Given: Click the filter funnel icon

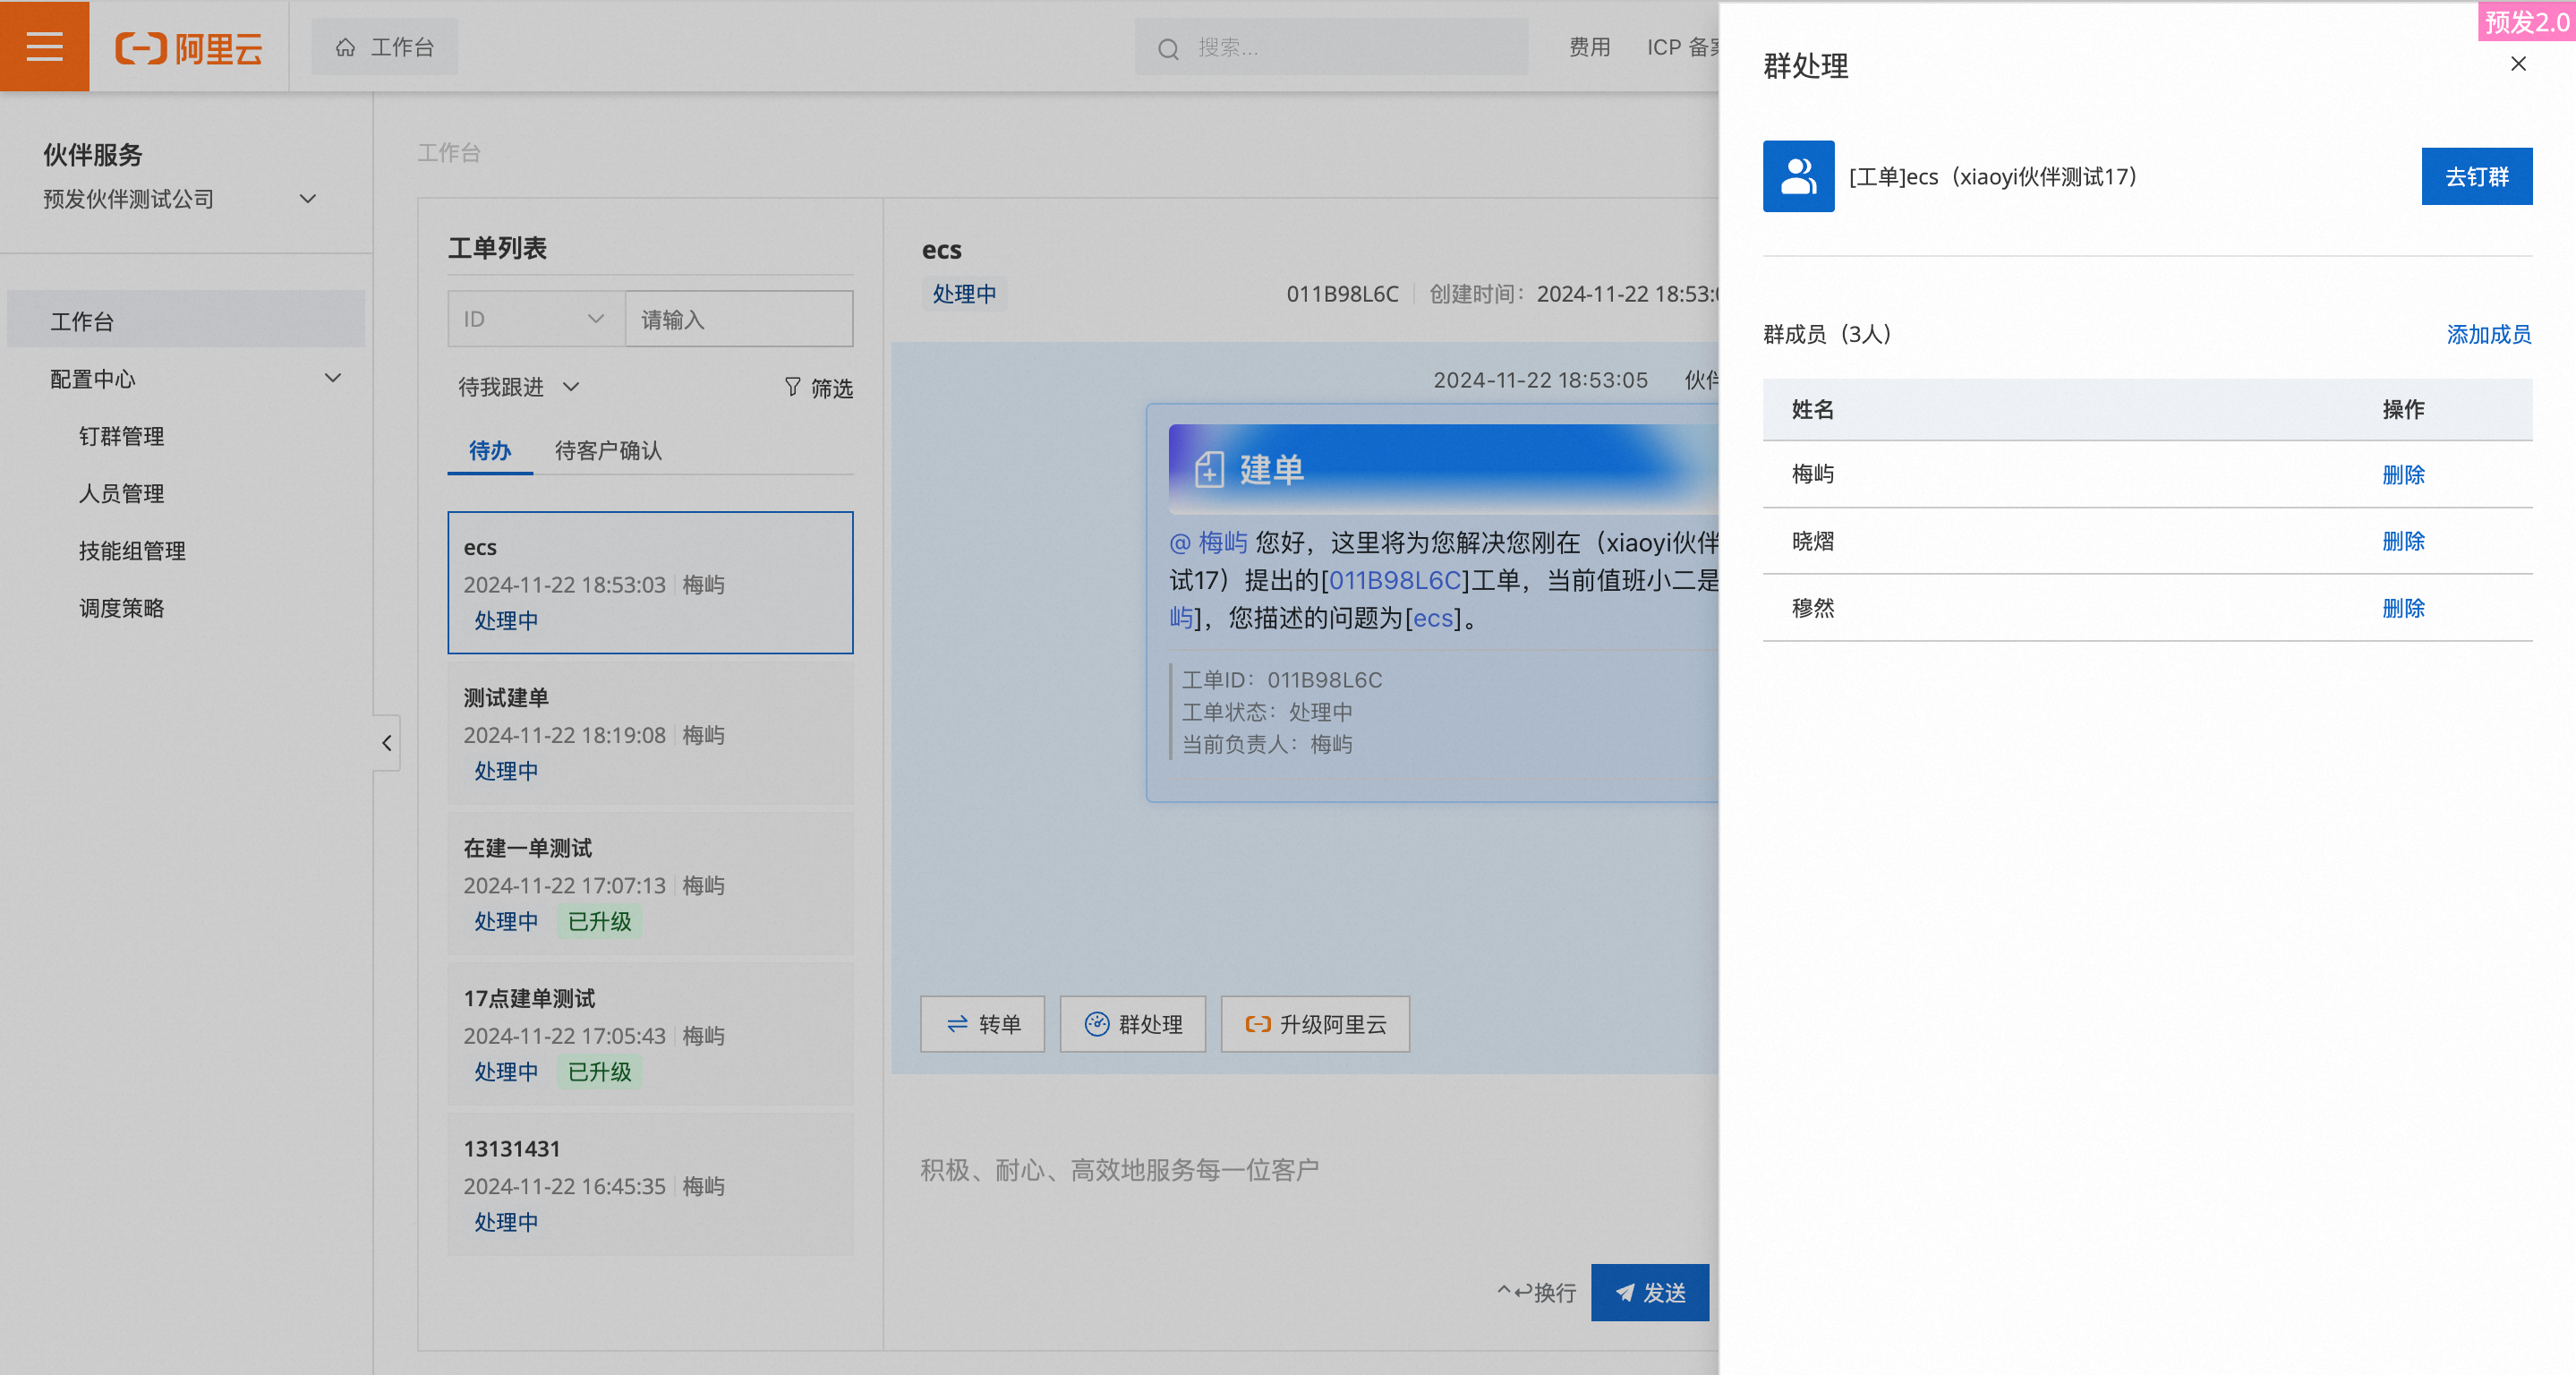Looking at the screenshot, I should (792, 387).
